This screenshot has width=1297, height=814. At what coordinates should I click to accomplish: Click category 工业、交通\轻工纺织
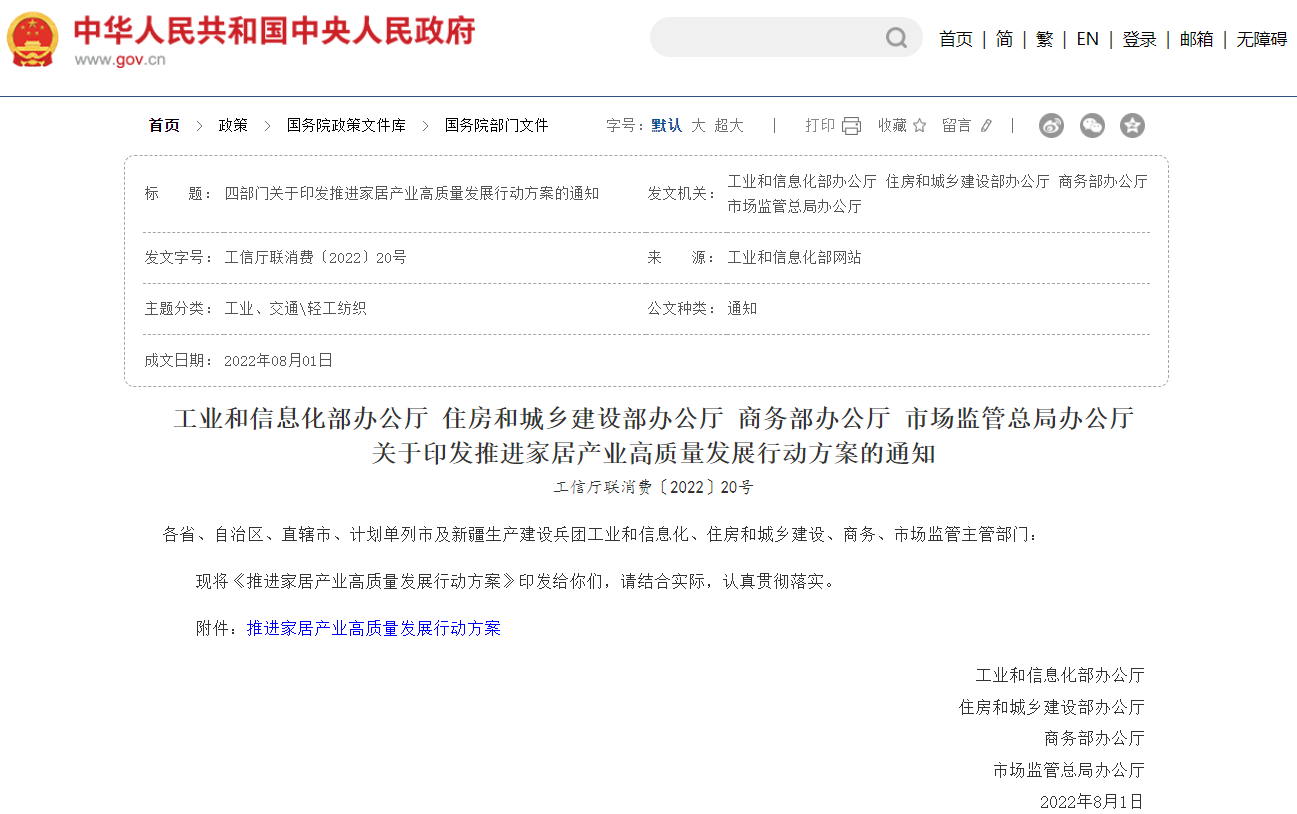pos(296,308)
